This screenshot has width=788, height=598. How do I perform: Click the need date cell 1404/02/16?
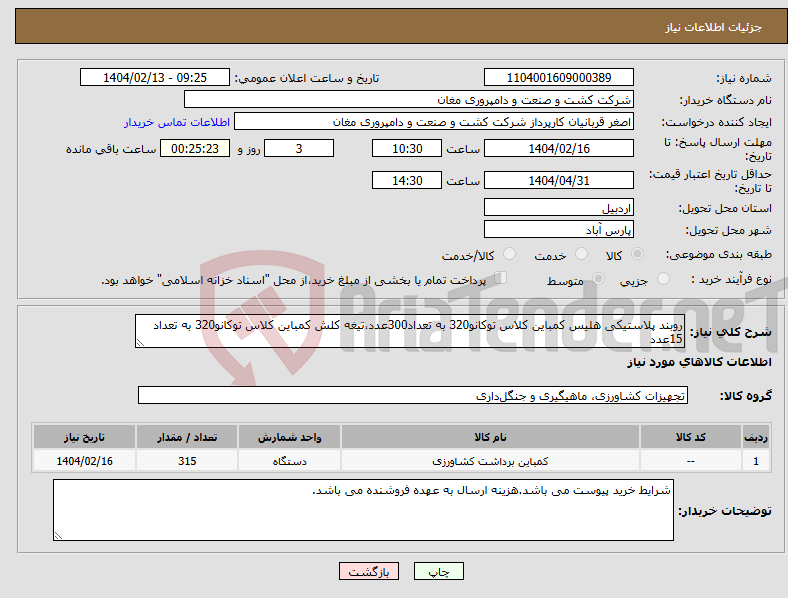(x=84, y=461)
